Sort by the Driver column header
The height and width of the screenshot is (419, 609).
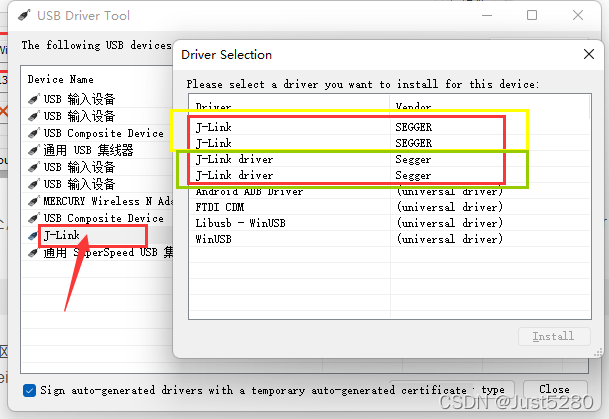(289, 105)
